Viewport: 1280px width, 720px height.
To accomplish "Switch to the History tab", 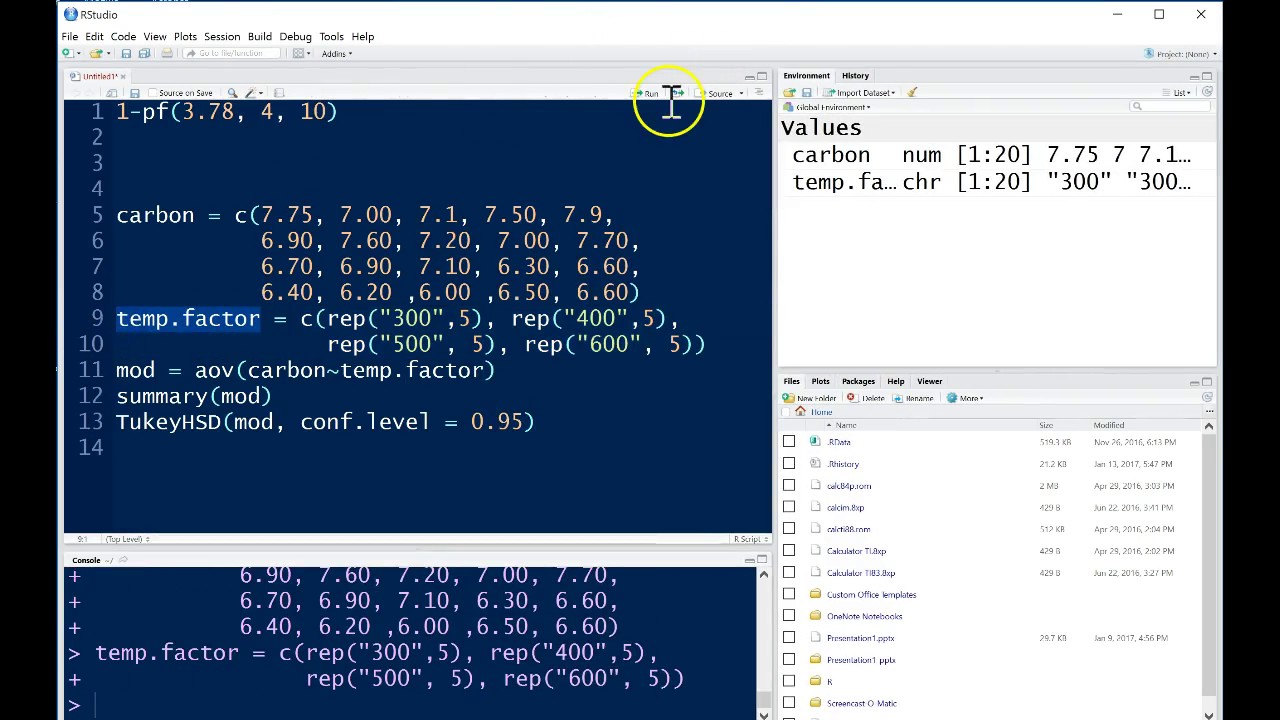I will click(x=855, y=76).
